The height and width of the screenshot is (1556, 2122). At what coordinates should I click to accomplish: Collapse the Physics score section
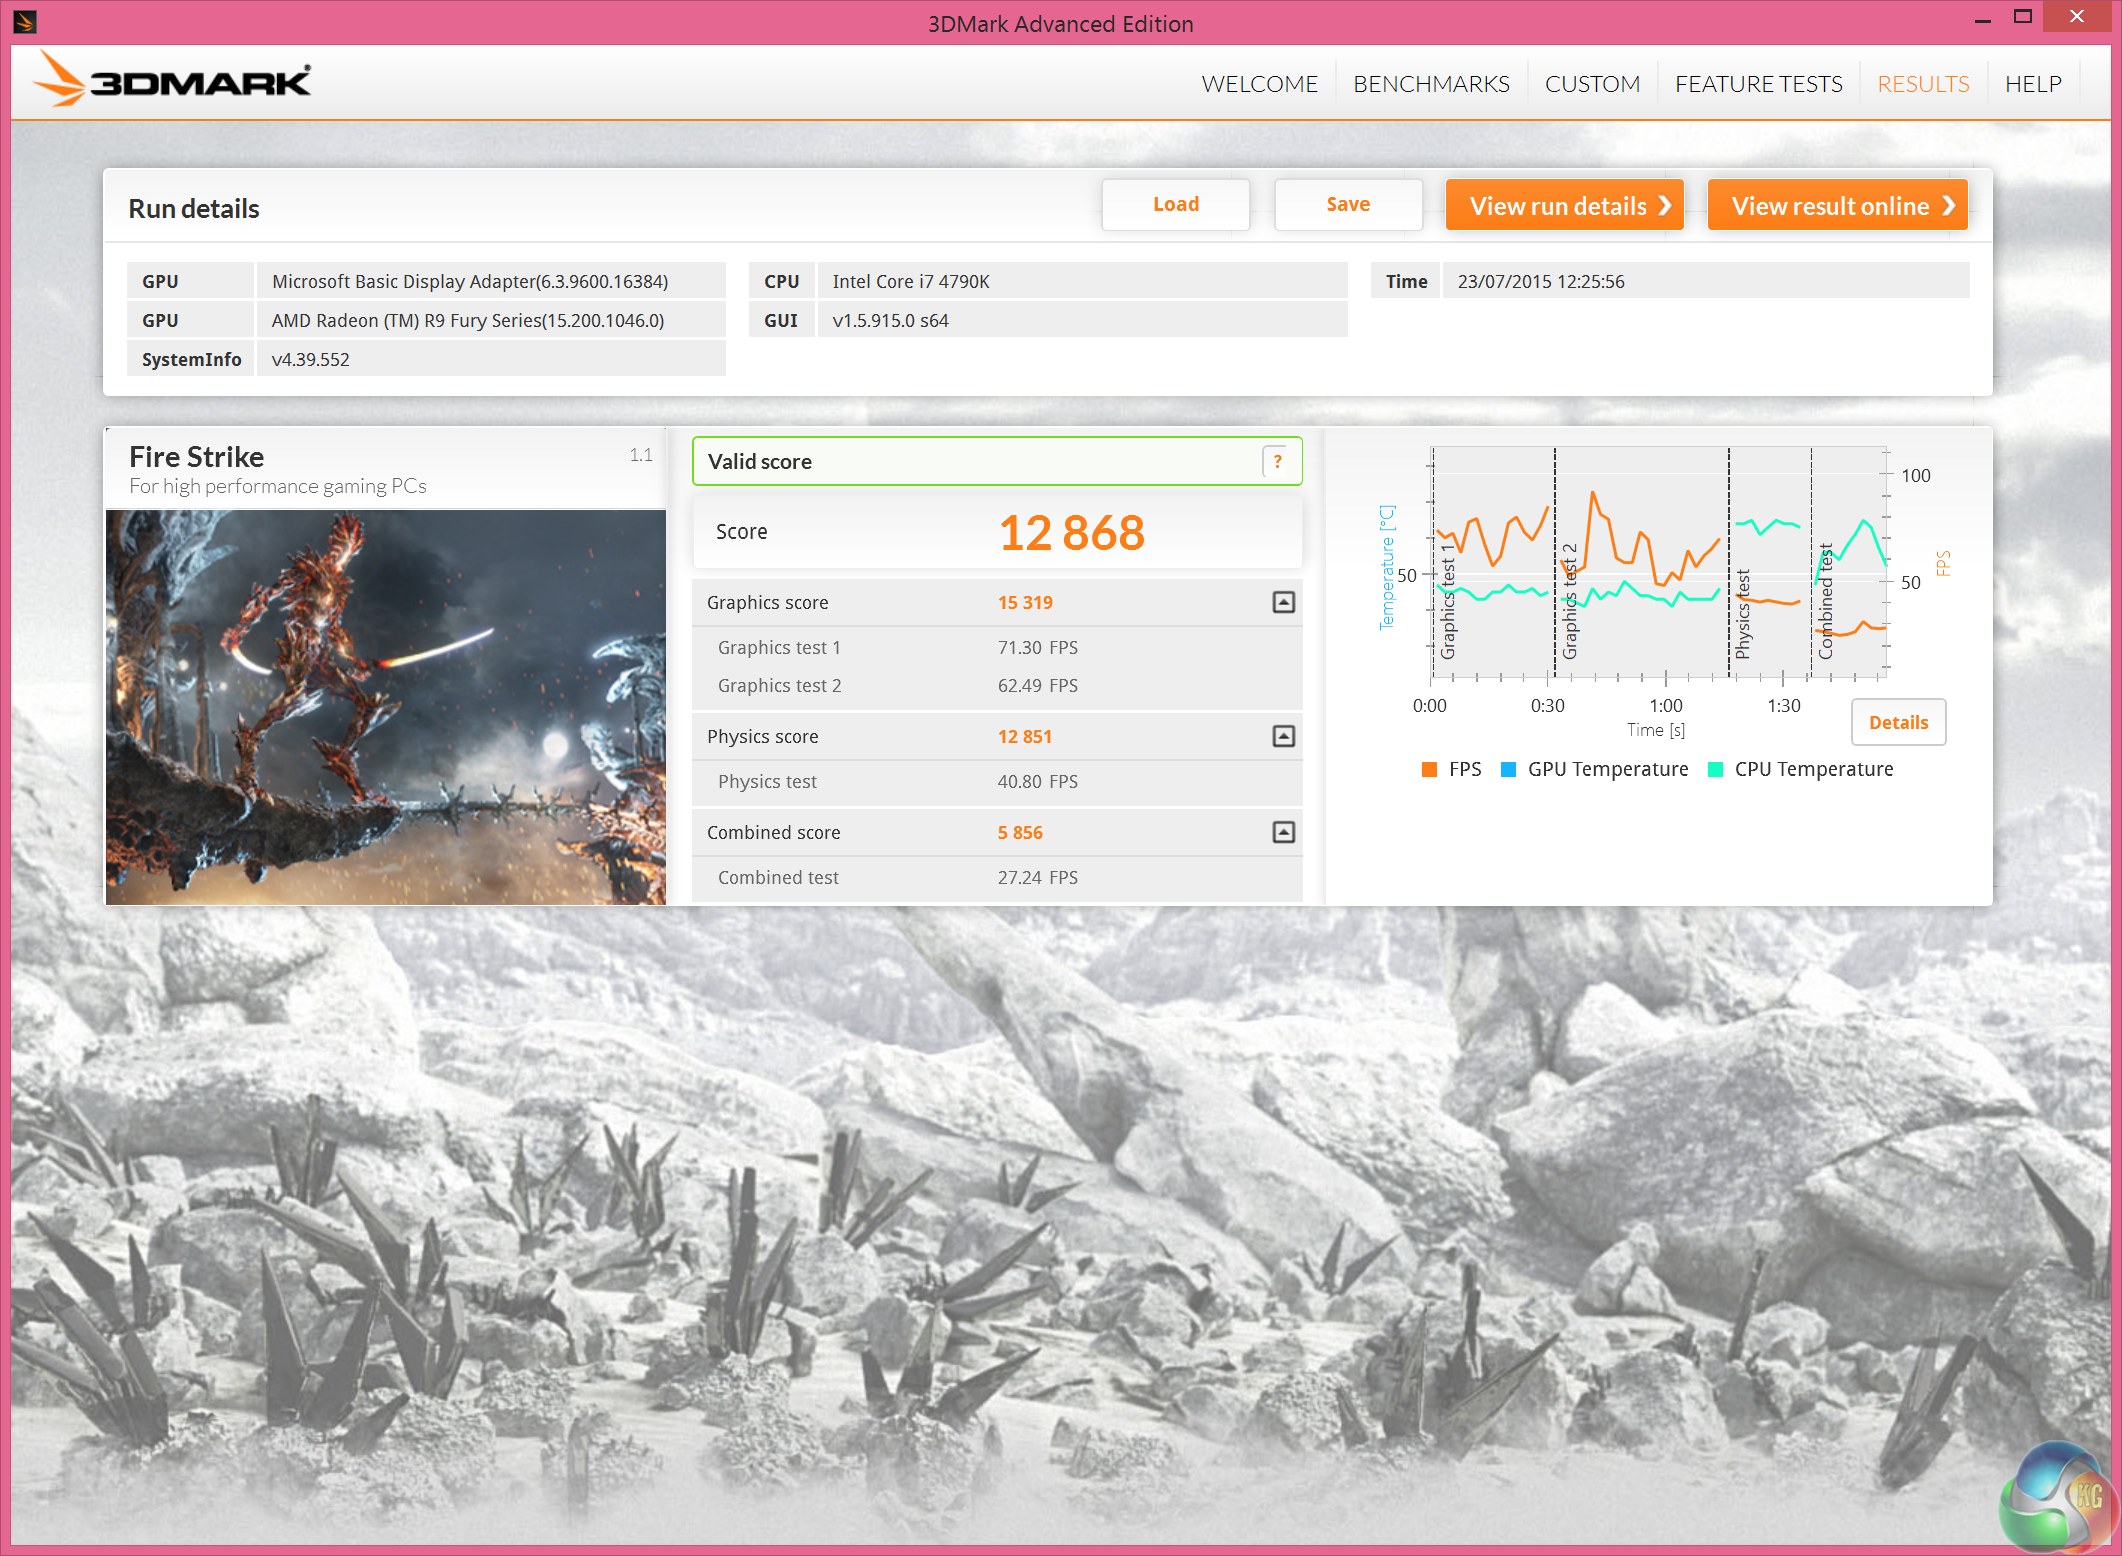point(1283,736)
